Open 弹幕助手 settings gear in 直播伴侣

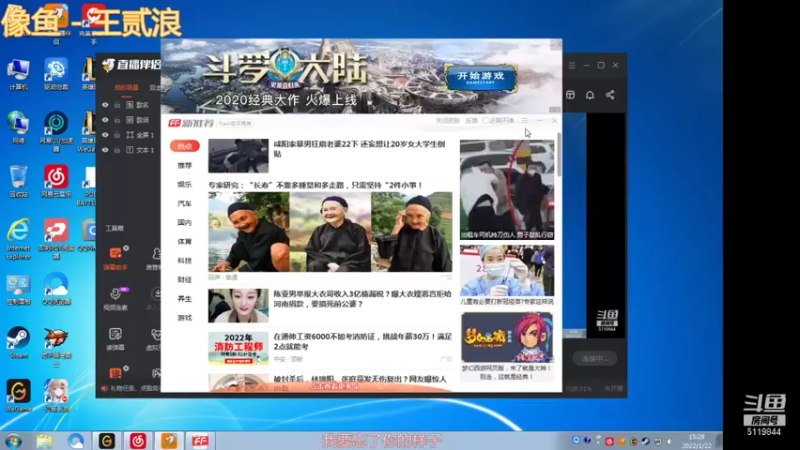point(126,248)
